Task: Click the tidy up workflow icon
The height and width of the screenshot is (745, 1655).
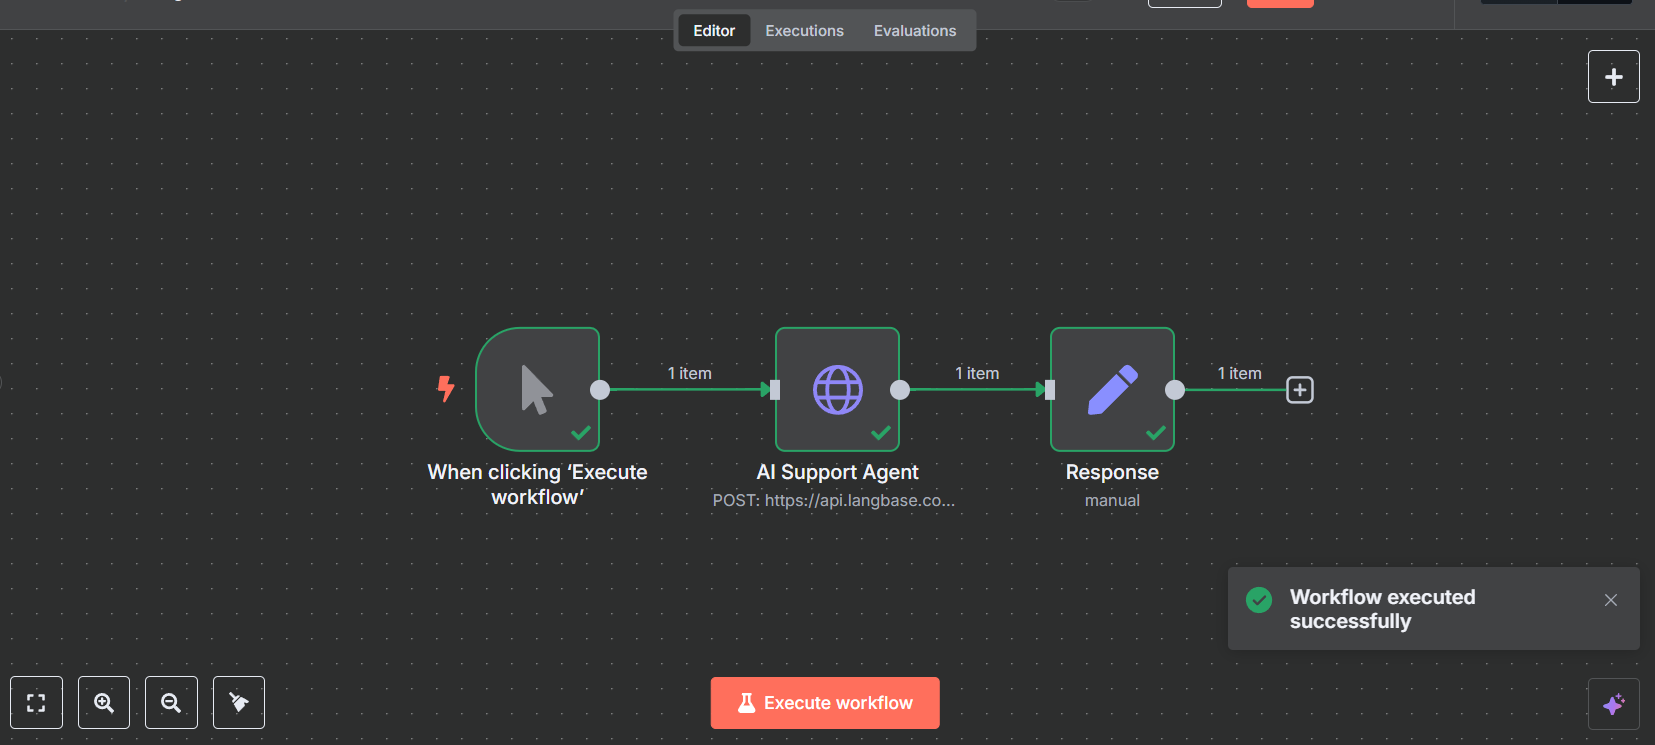Action: [x=239, y=702]
